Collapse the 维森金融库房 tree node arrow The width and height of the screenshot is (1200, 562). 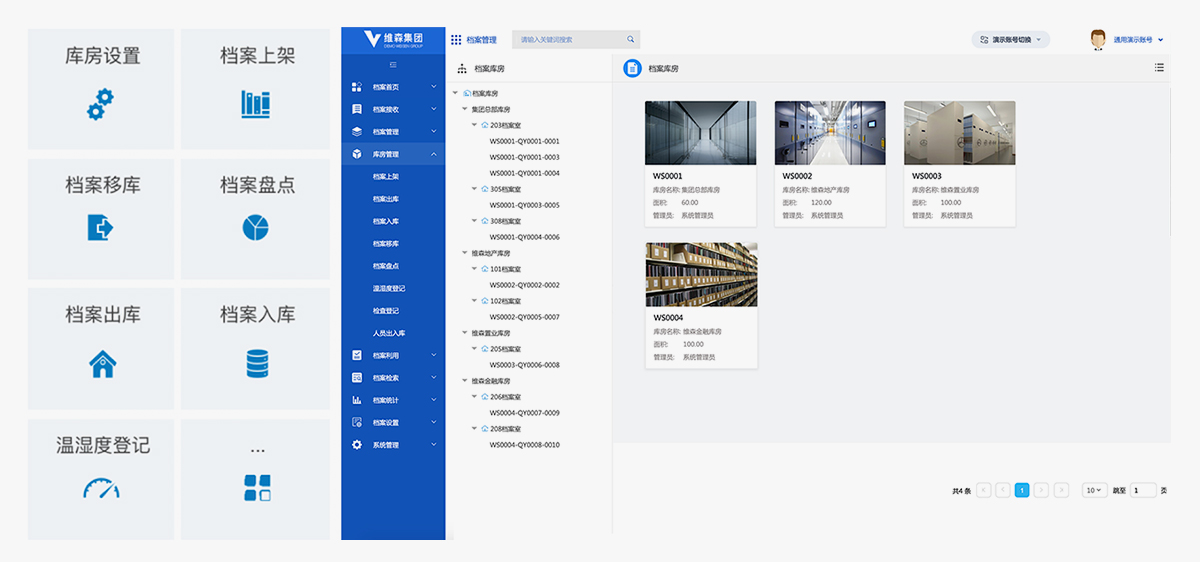point(465,381)
